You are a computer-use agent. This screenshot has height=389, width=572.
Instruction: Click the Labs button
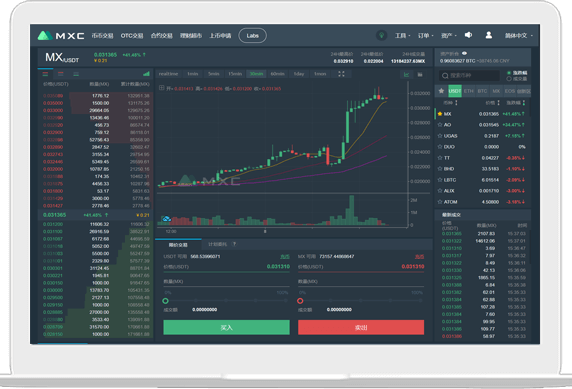pos(252,35)
